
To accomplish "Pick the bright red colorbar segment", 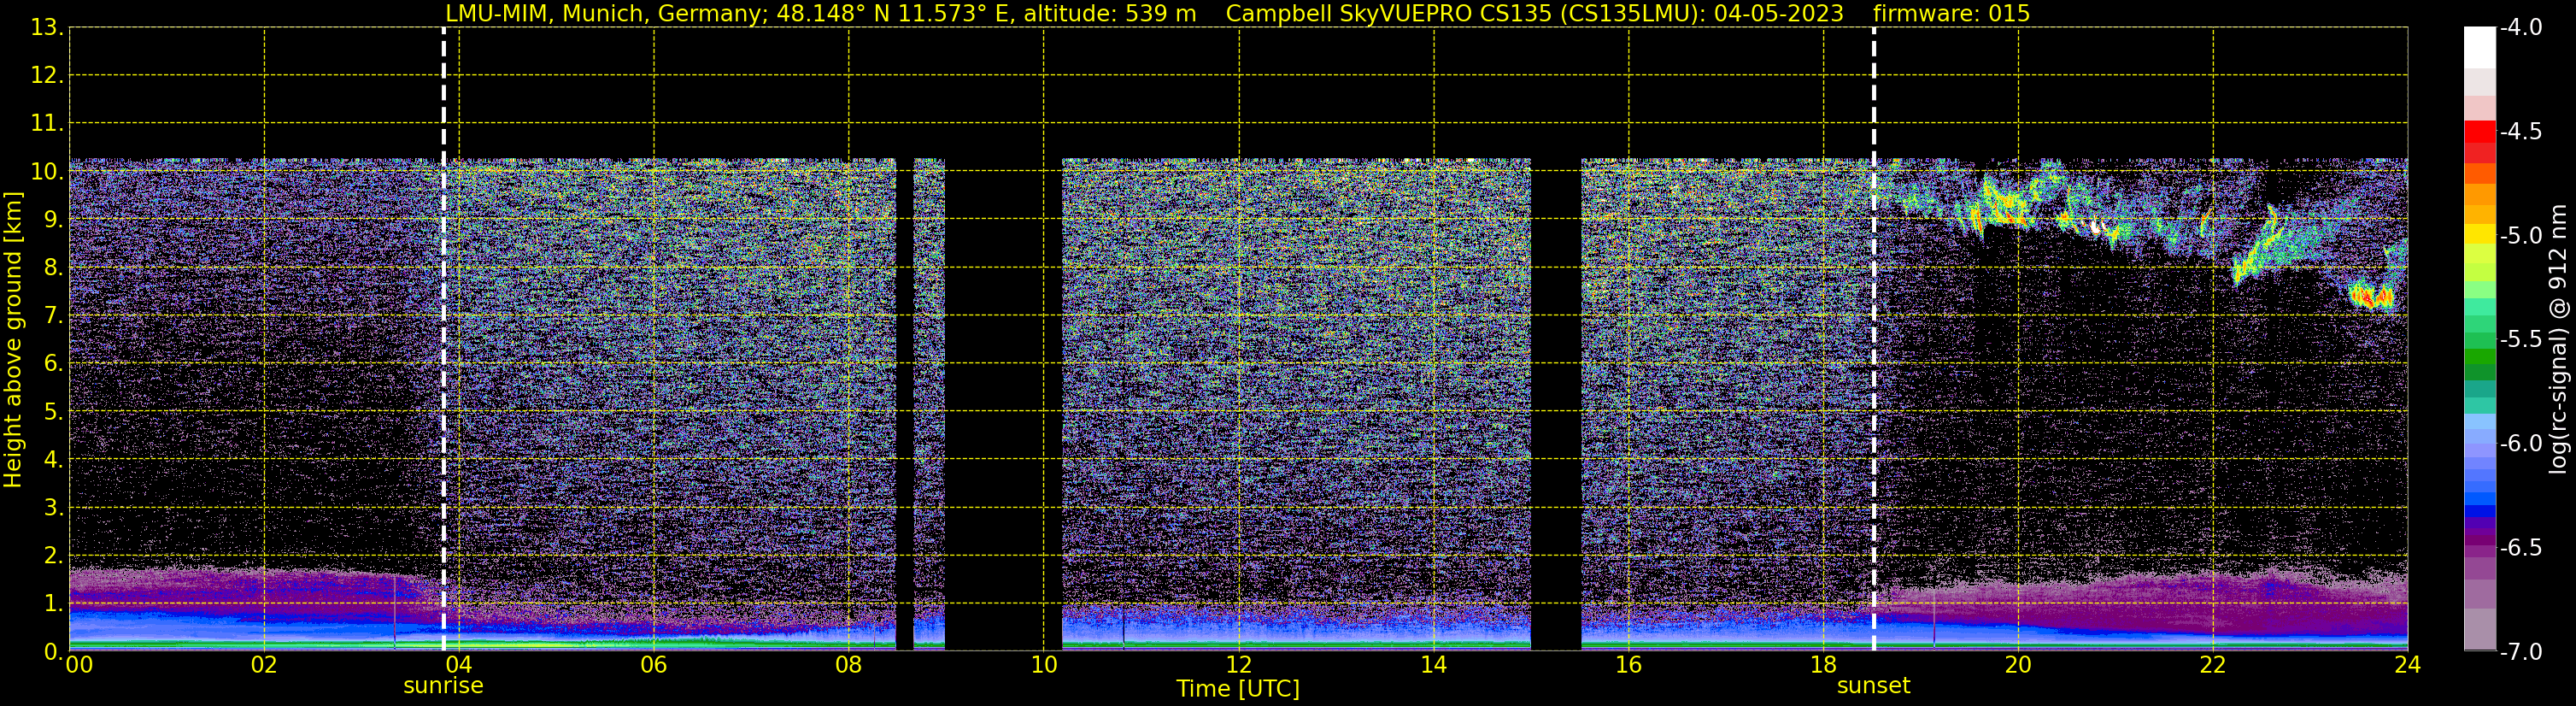I will [2480, 132].
